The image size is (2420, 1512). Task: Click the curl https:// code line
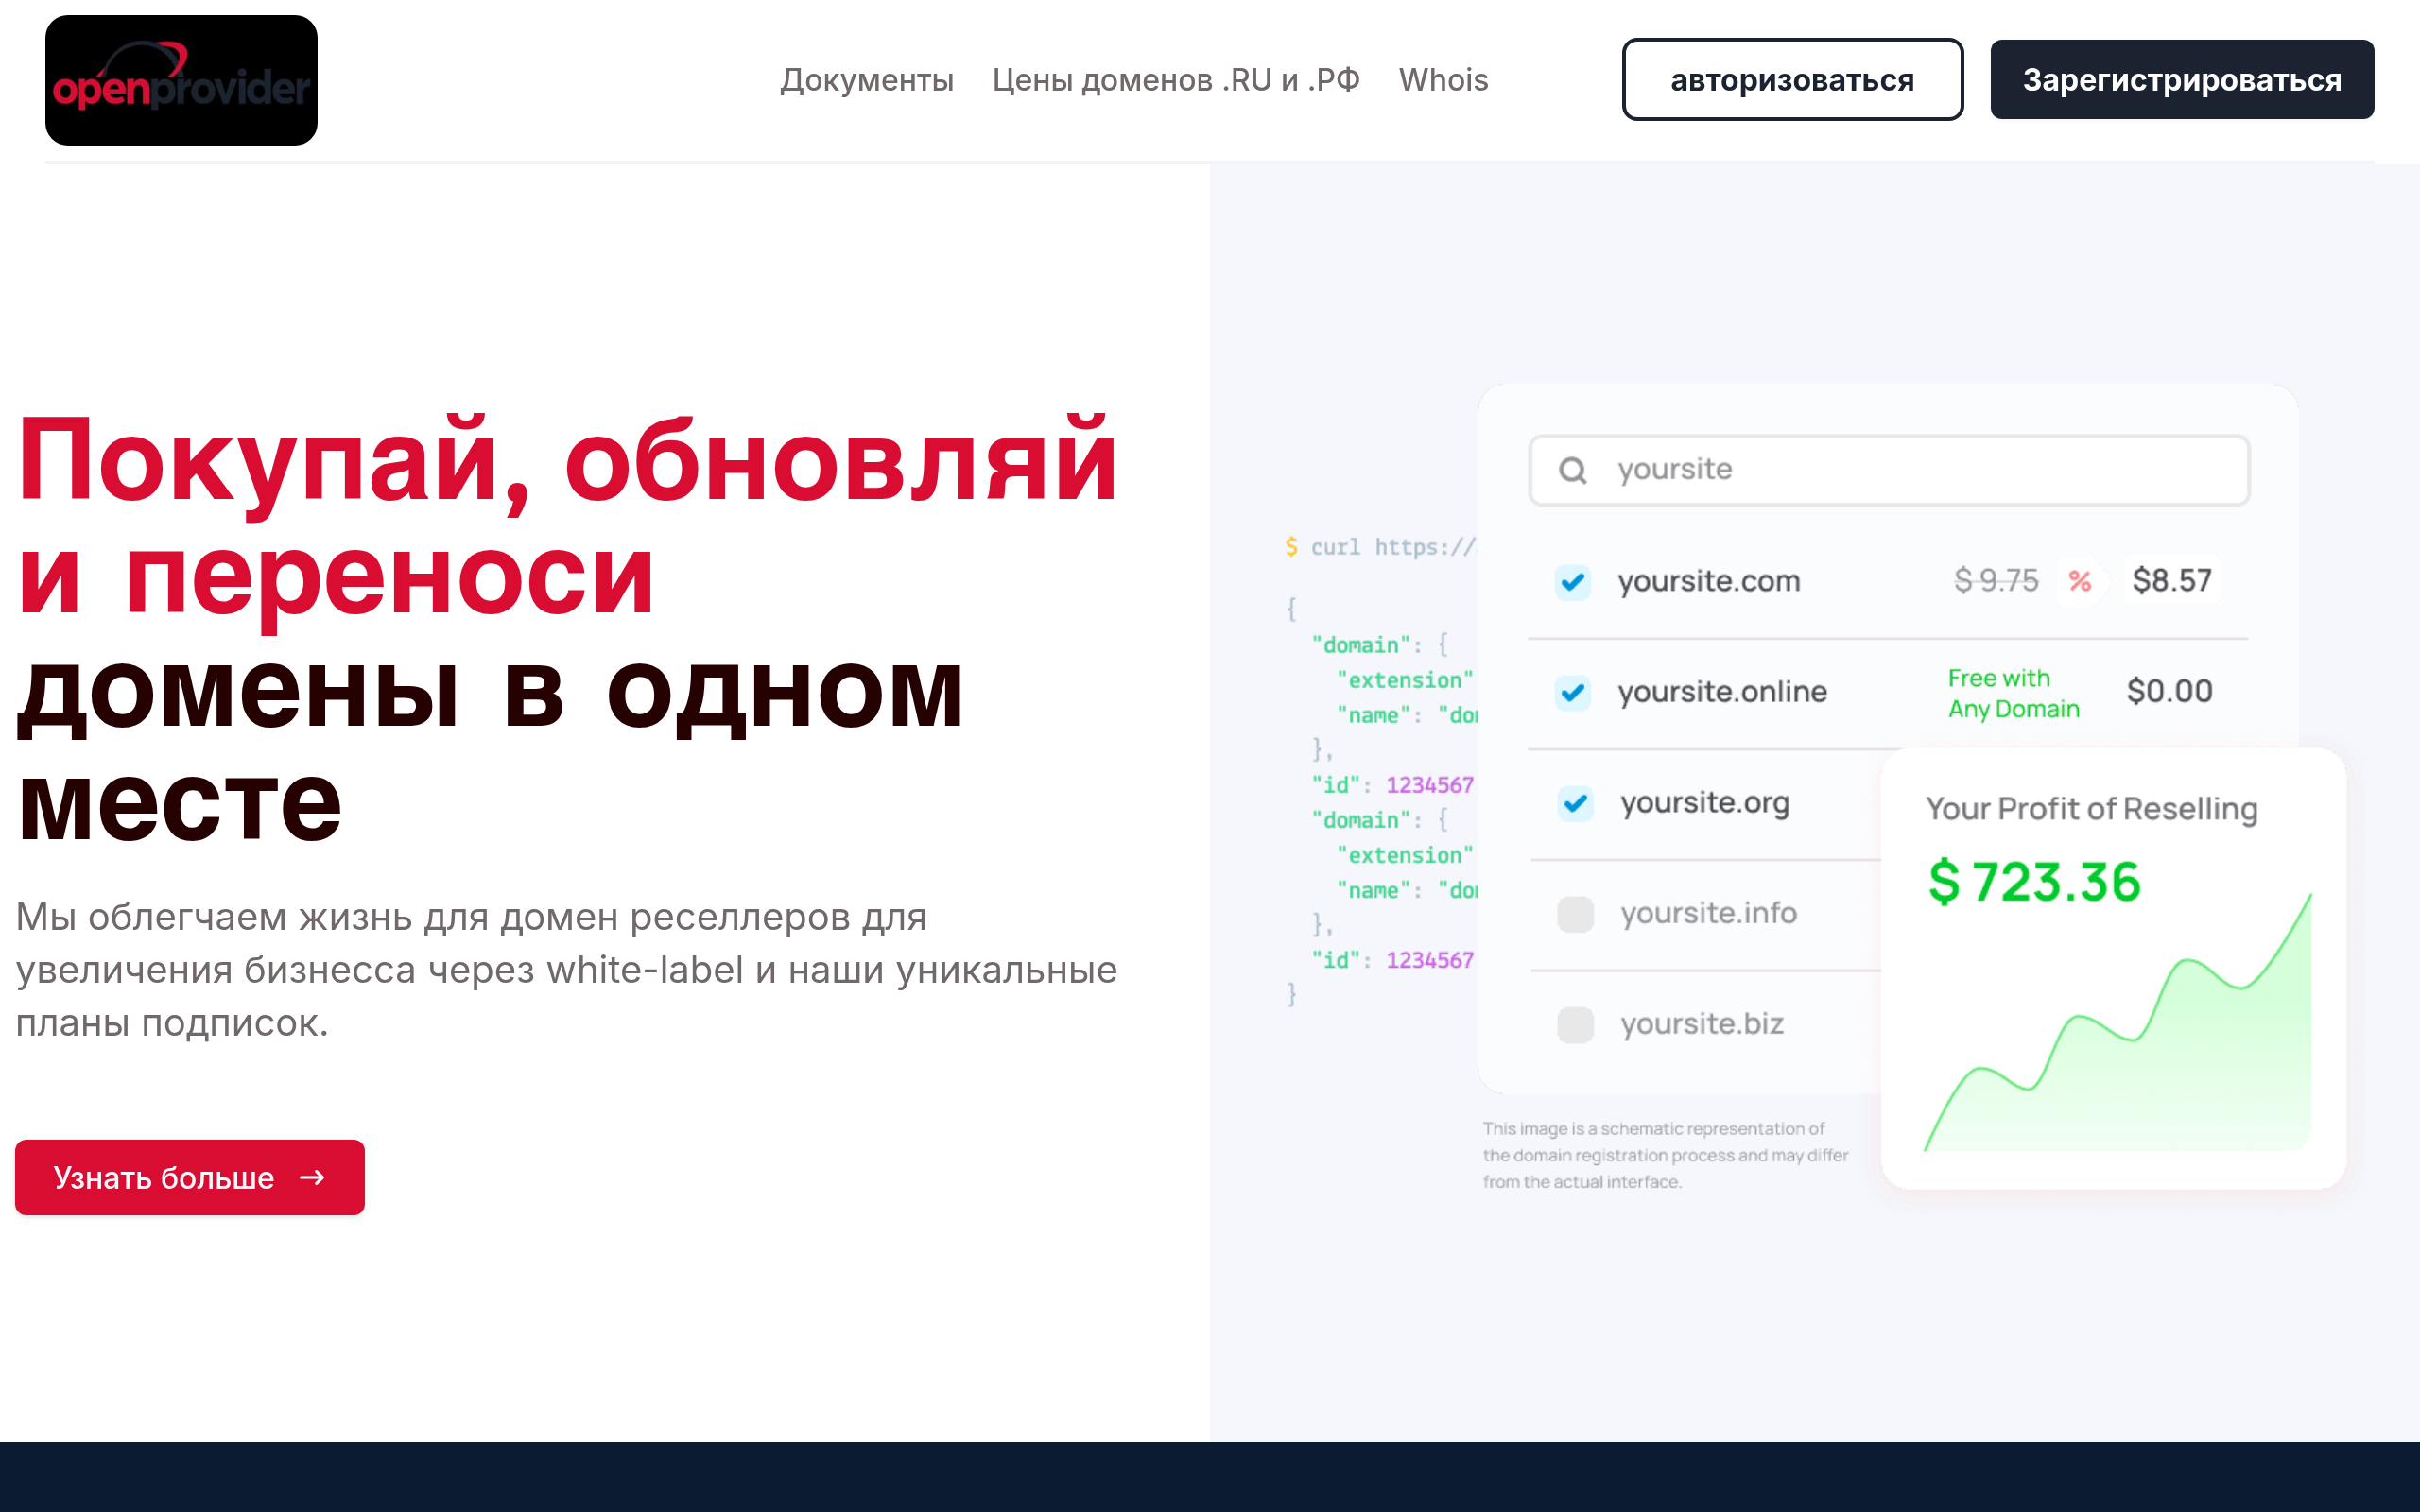(1380, 547)
